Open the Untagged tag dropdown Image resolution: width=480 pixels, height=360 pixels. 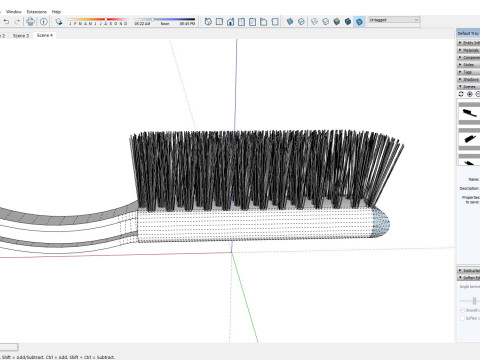point(394,20)
